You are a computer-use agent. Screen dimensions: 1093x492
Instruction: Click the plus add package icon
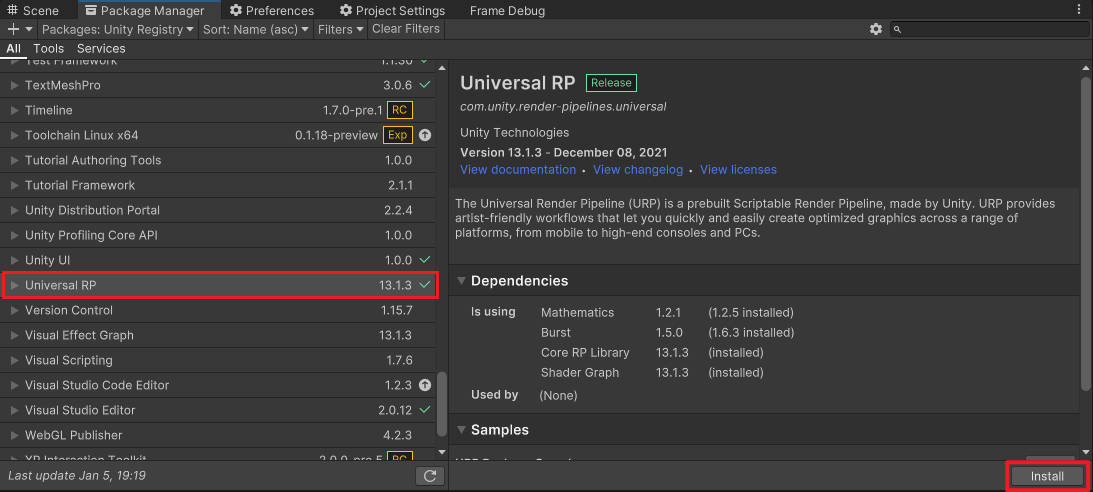(x=13, y=29)
